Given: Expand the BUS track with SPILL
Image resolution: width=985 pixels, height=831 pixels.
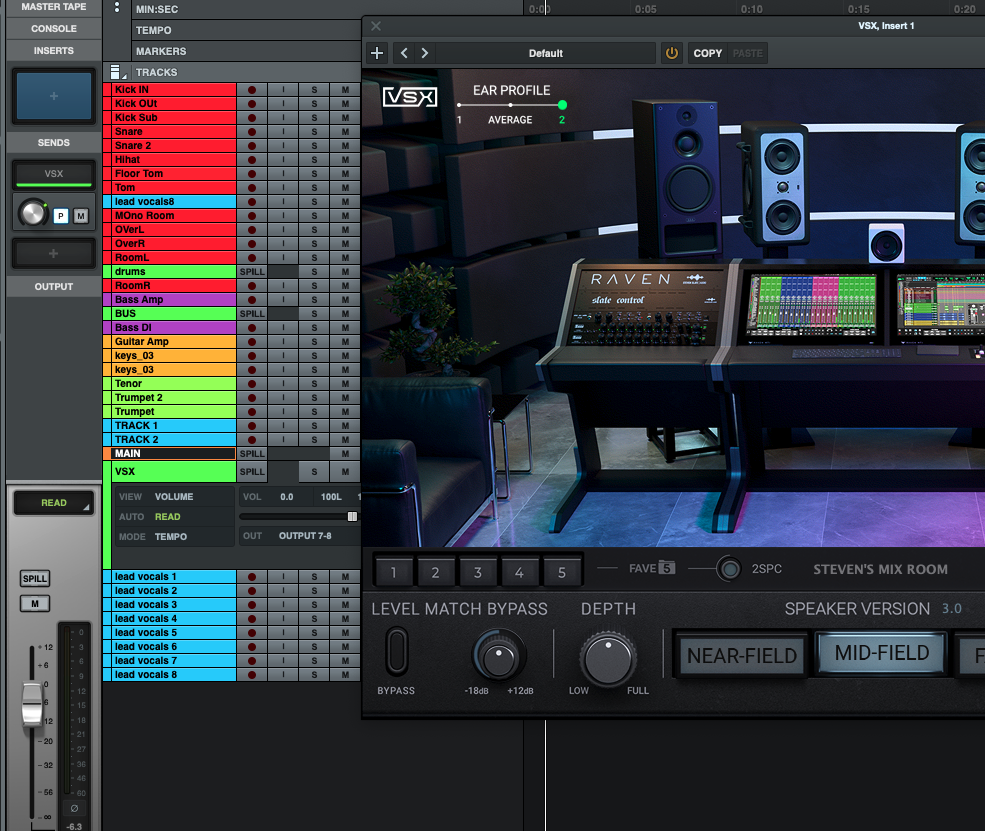Looking at the screenshot, I should pyautogui.click(x=252, y=314).
